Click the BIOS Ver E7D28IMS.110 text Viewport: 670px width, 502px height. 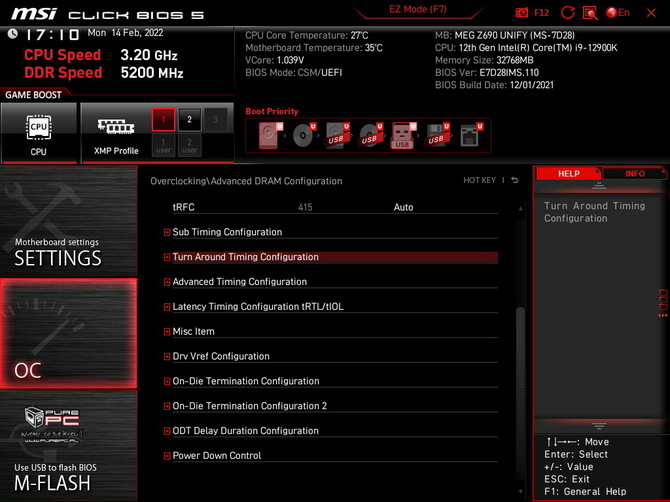(x=487, y=73)
